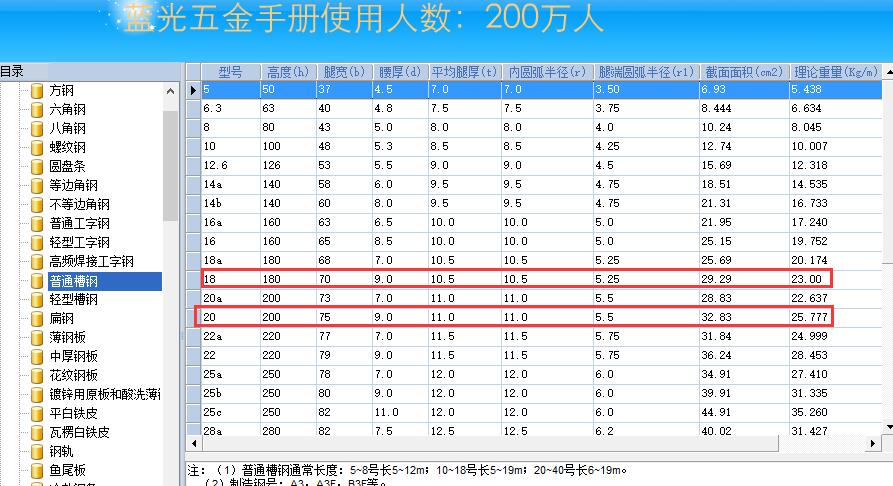Click the folder icon beside 中厚钢板
This screenshot has width=893, height=486.
[37, 357]
